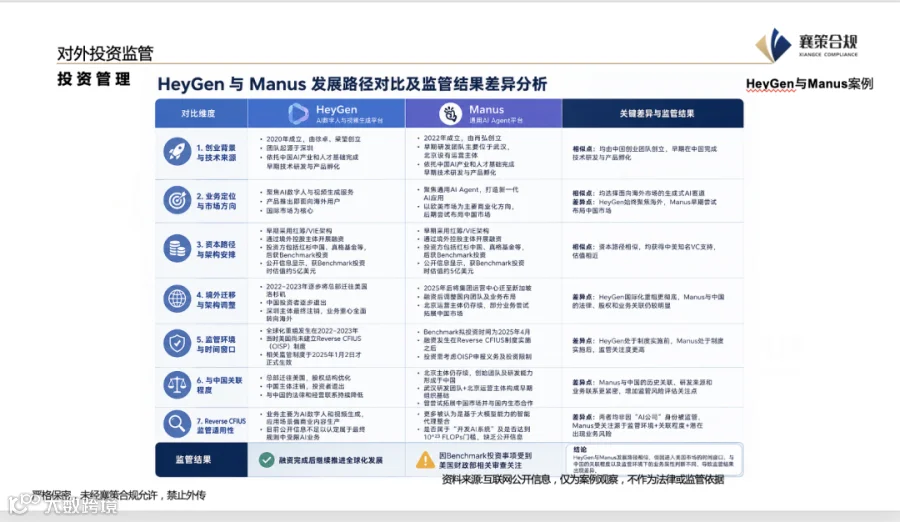The image size is (900, 522).
Task: Select row label 3. 资本路径与架构安排
Action: pos(216,249)
